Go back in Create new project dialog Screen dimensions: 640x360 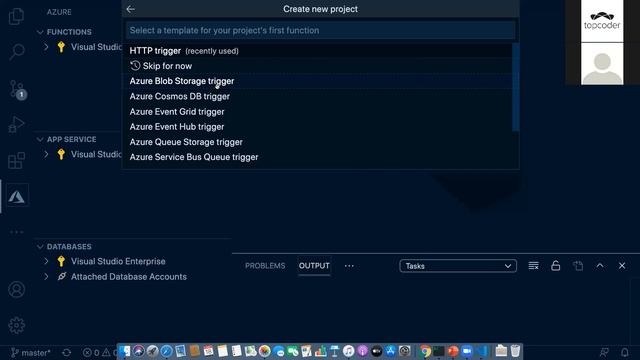[x=131, y=9]
